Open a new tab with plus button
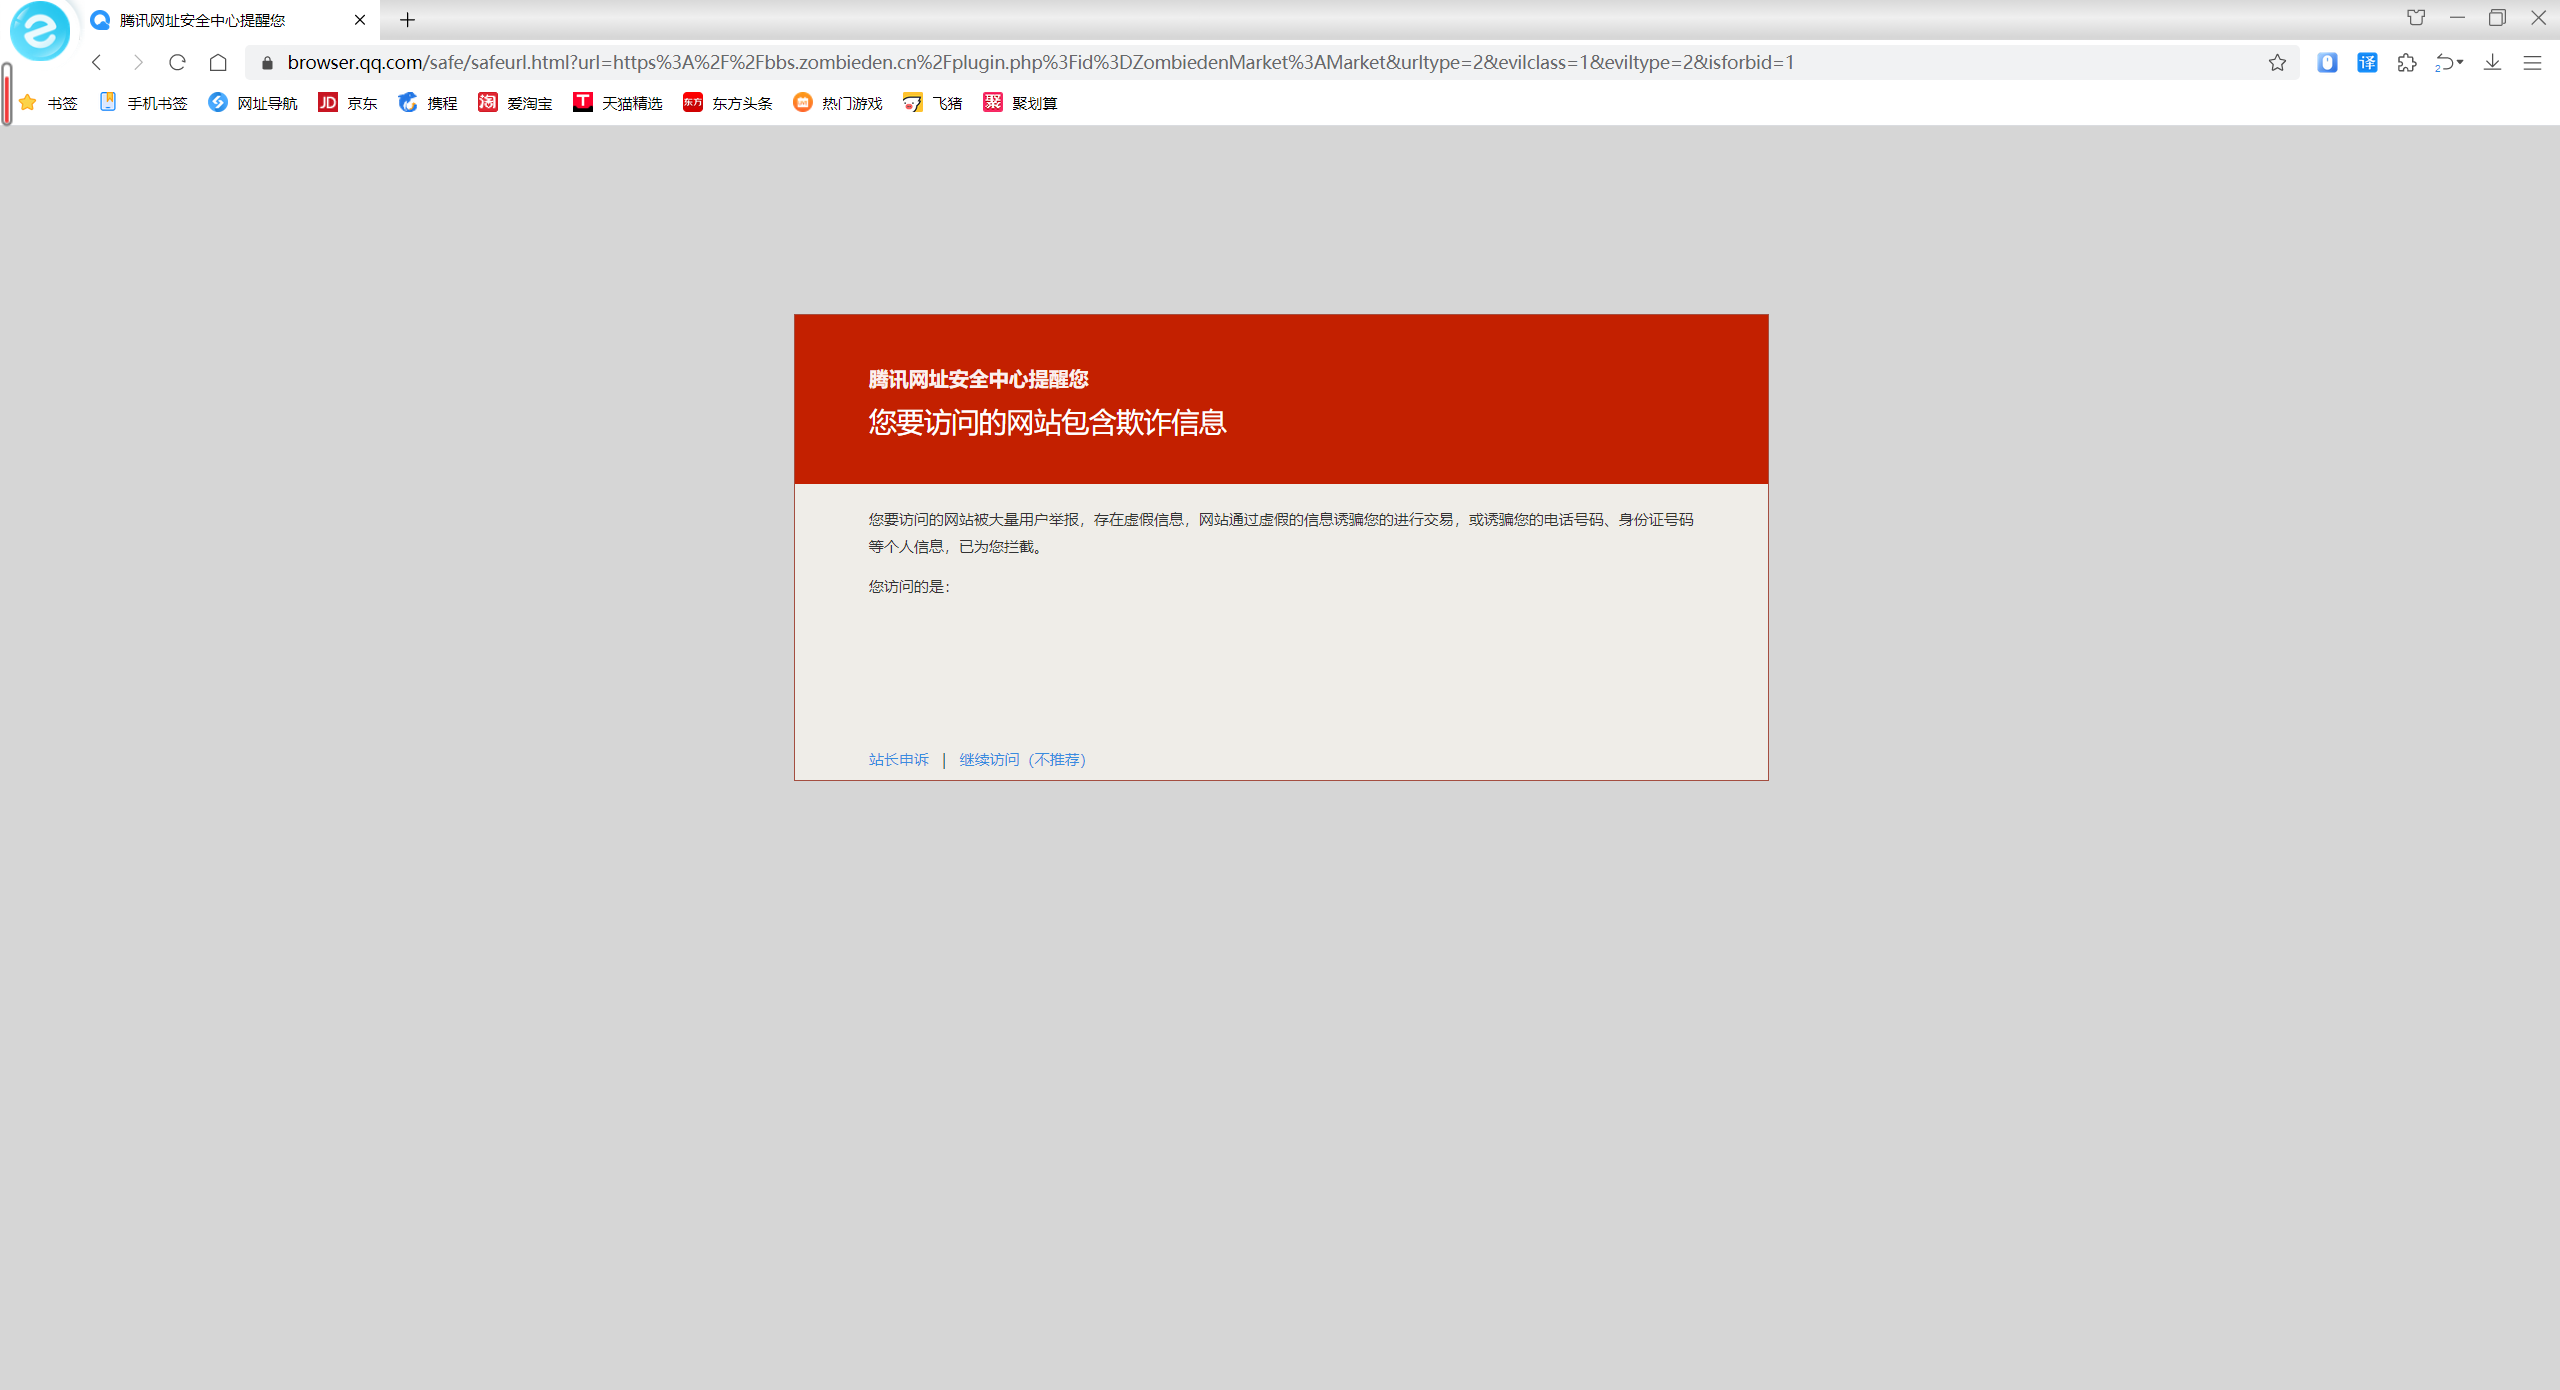This screenshot has width=2560, height=1390. (x=407, y=20)
